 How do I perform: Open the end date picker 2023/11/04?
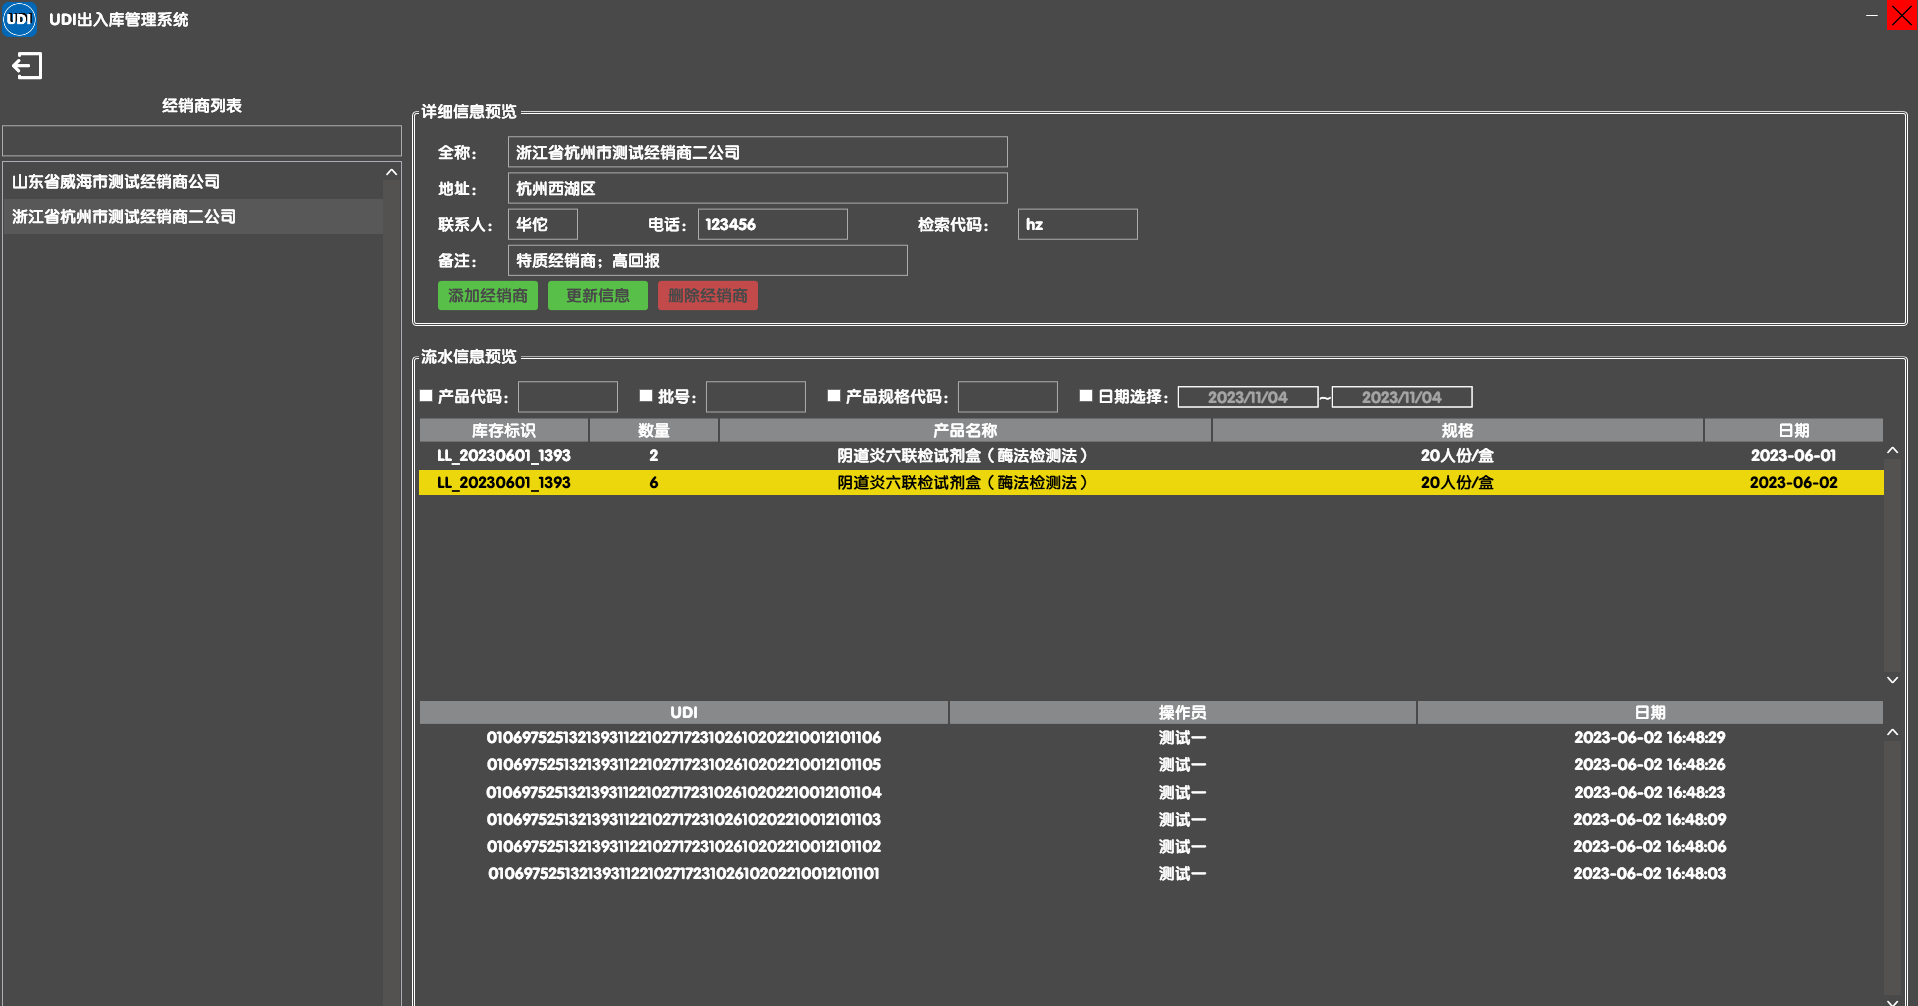pyautogui.click(x=1402, y=397)
